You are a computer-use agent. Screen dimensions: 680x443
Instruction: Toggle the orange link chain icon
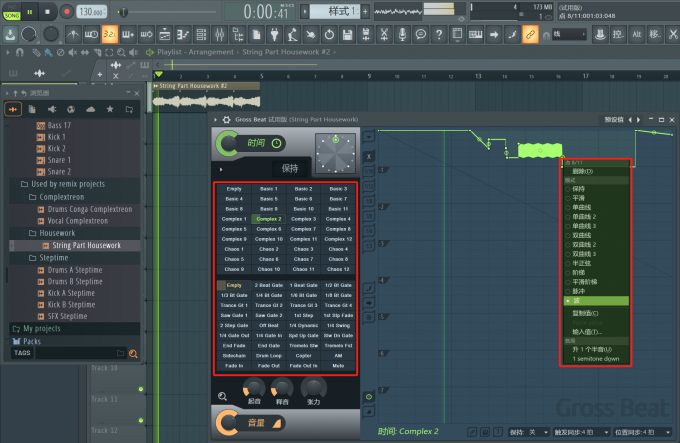[x=530, y=34]
